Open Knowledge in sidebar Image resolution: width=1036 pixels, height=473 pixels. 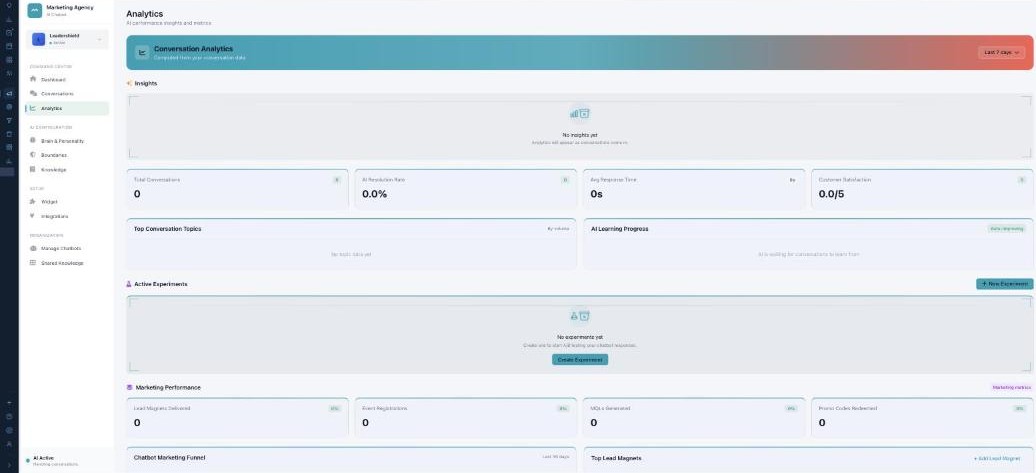click(67, 170)
